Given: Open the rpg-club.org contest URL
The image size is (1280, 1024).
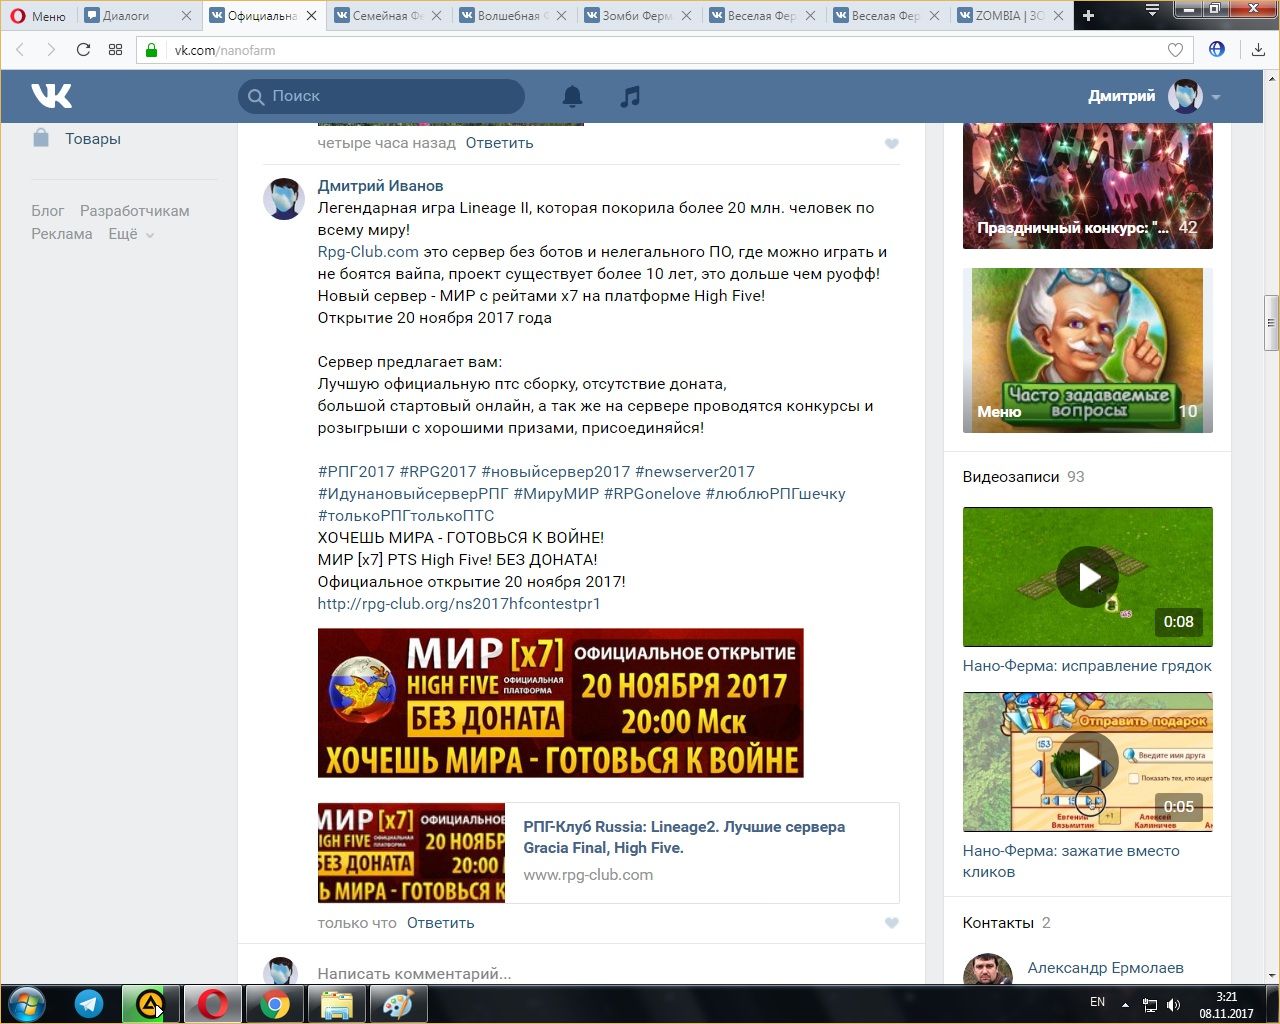Looking at the screenshot, I should pyautogui.click(x=459, y=604).
